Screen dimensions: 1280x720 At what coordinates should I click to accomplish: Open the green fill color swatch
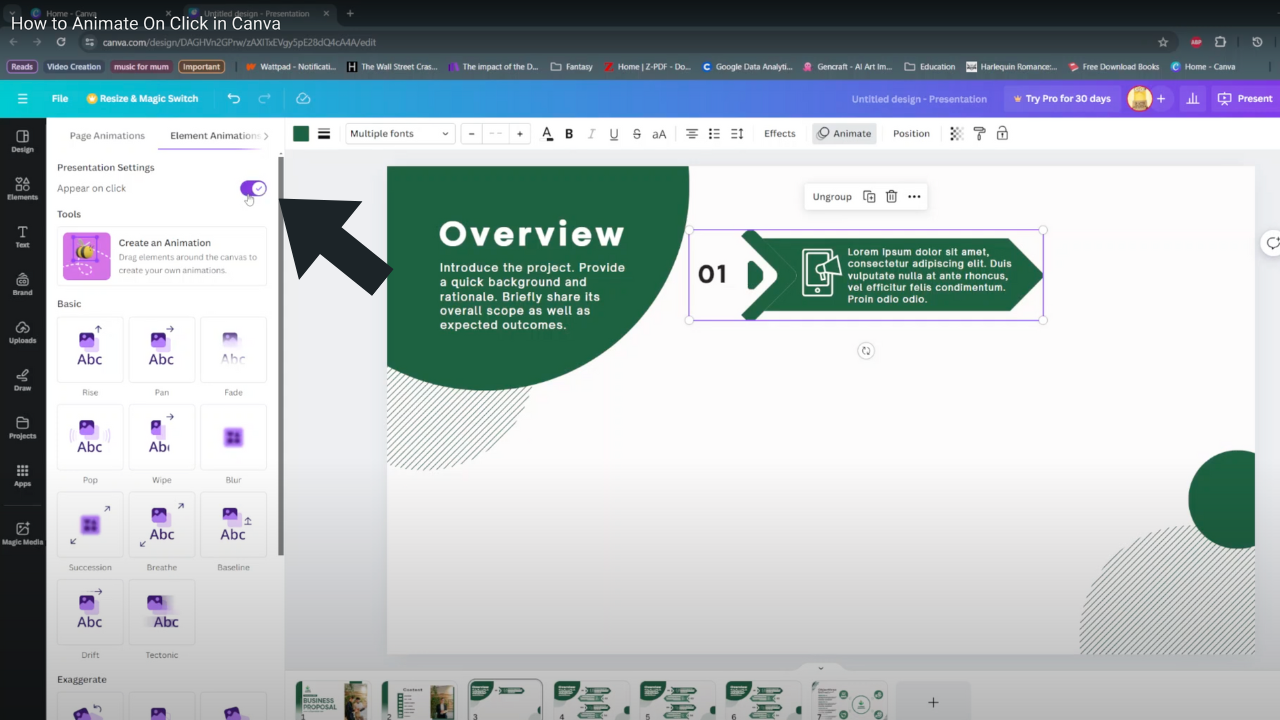[x=301, y=134]
